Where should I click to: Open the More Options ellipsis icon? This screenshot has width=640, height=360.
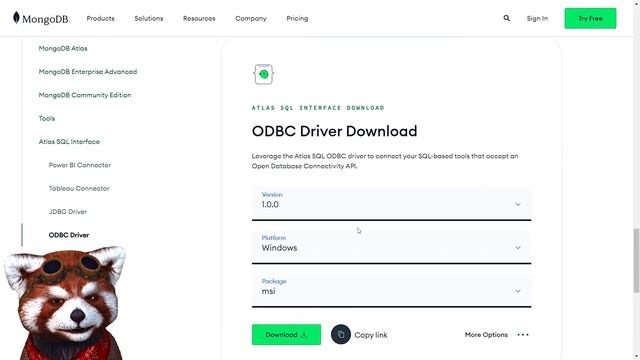(x=523, y=335)
